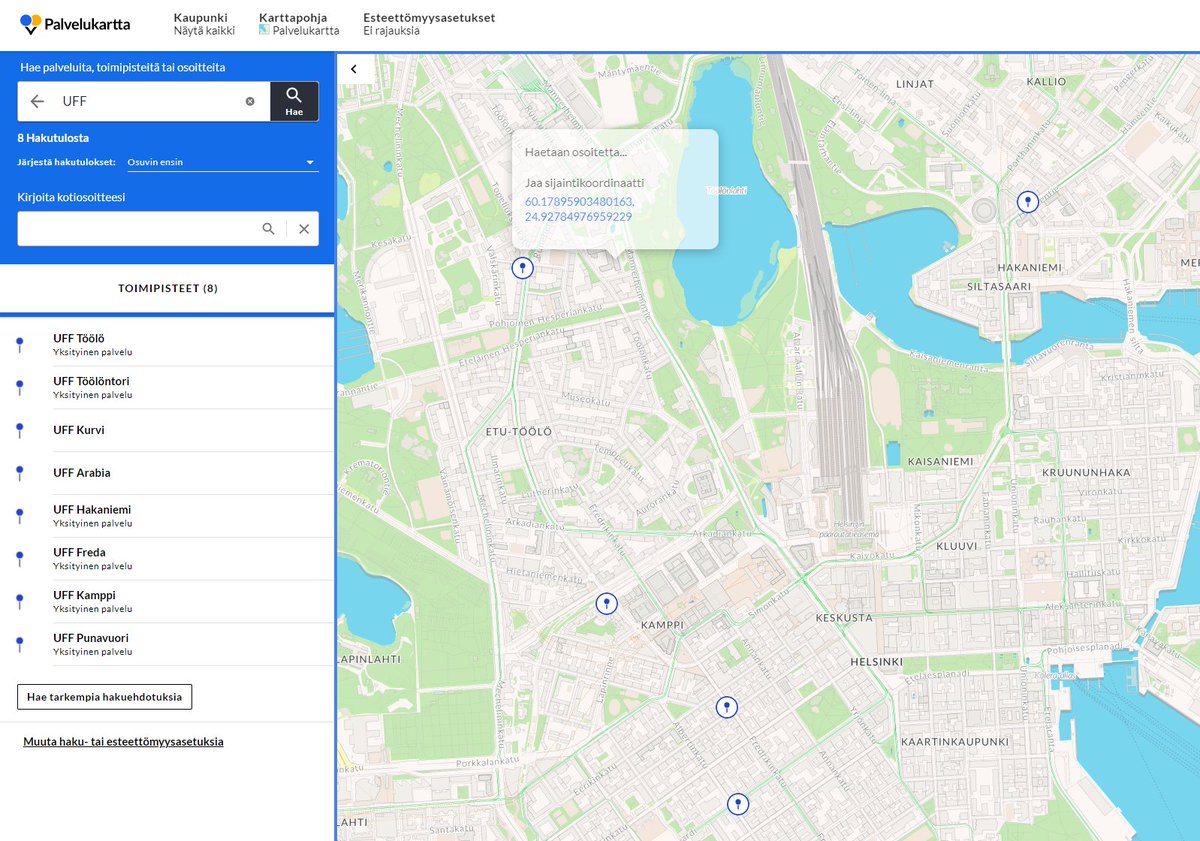The image size is (1200, 841).
Task: Open Esteettömyysasetukset menu
Action: (429, 24)
